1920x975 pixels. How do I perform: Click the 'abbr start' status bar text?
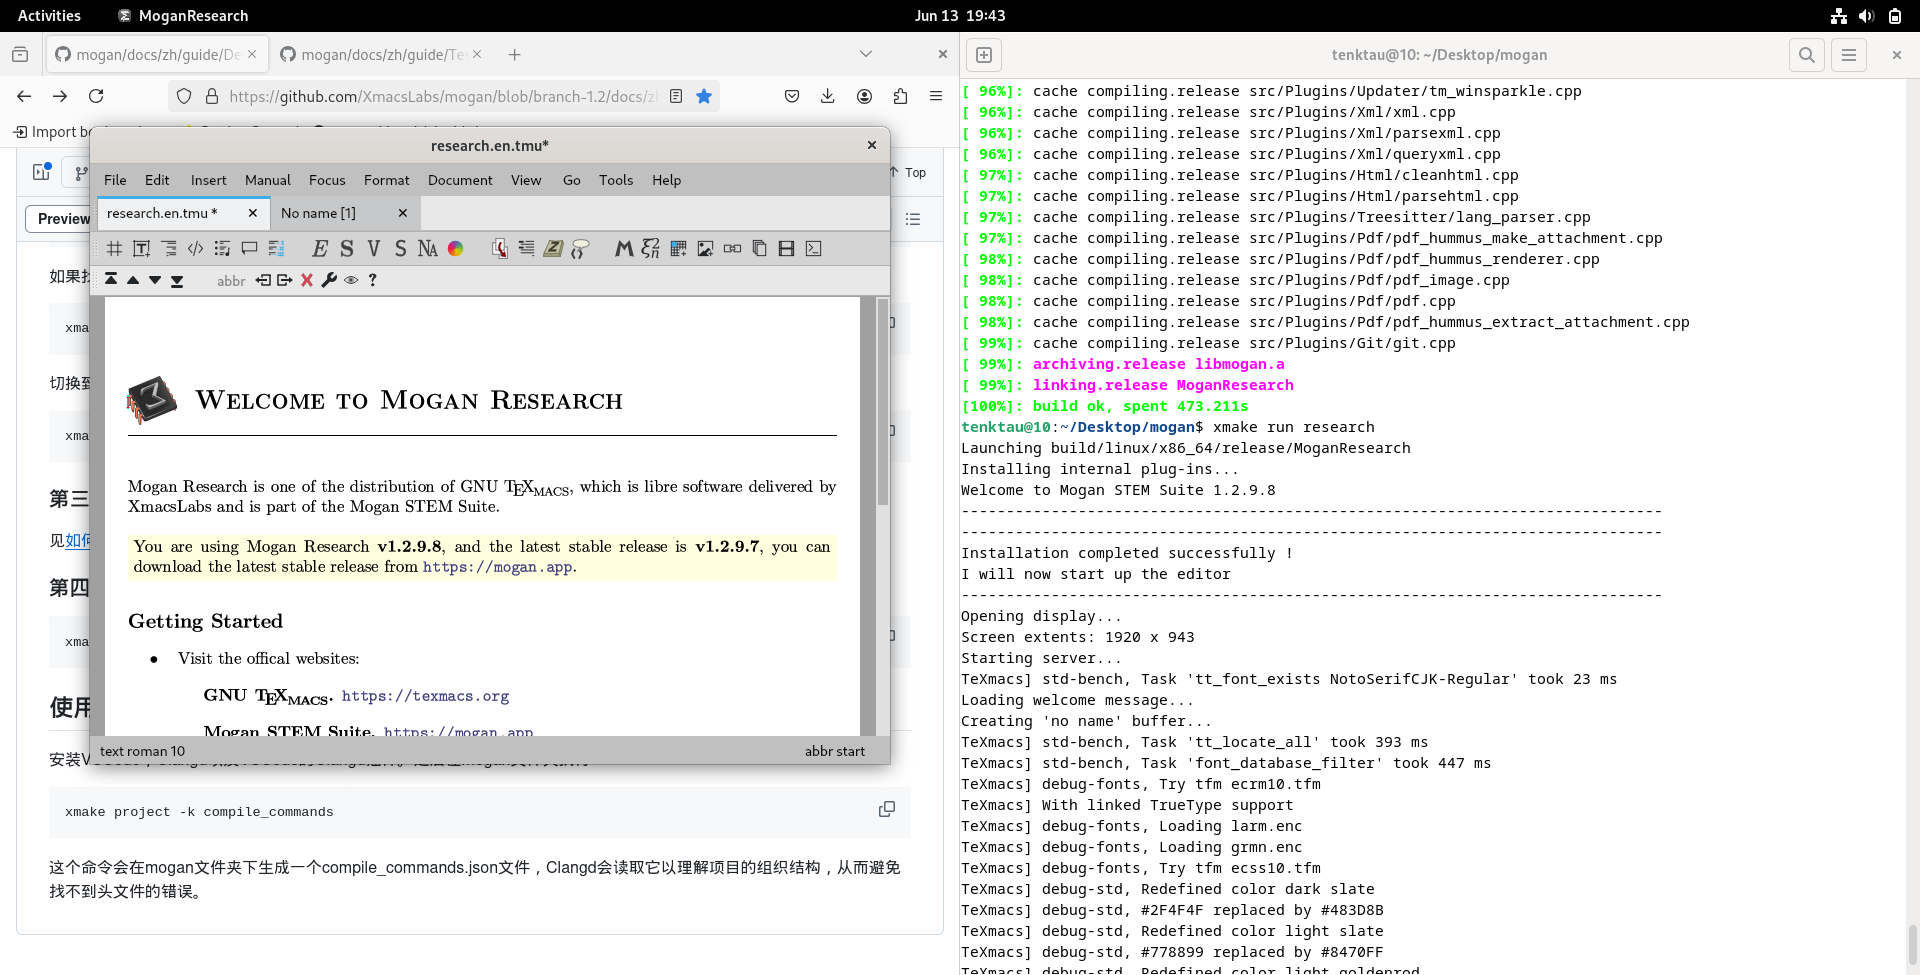coord(835,751)
